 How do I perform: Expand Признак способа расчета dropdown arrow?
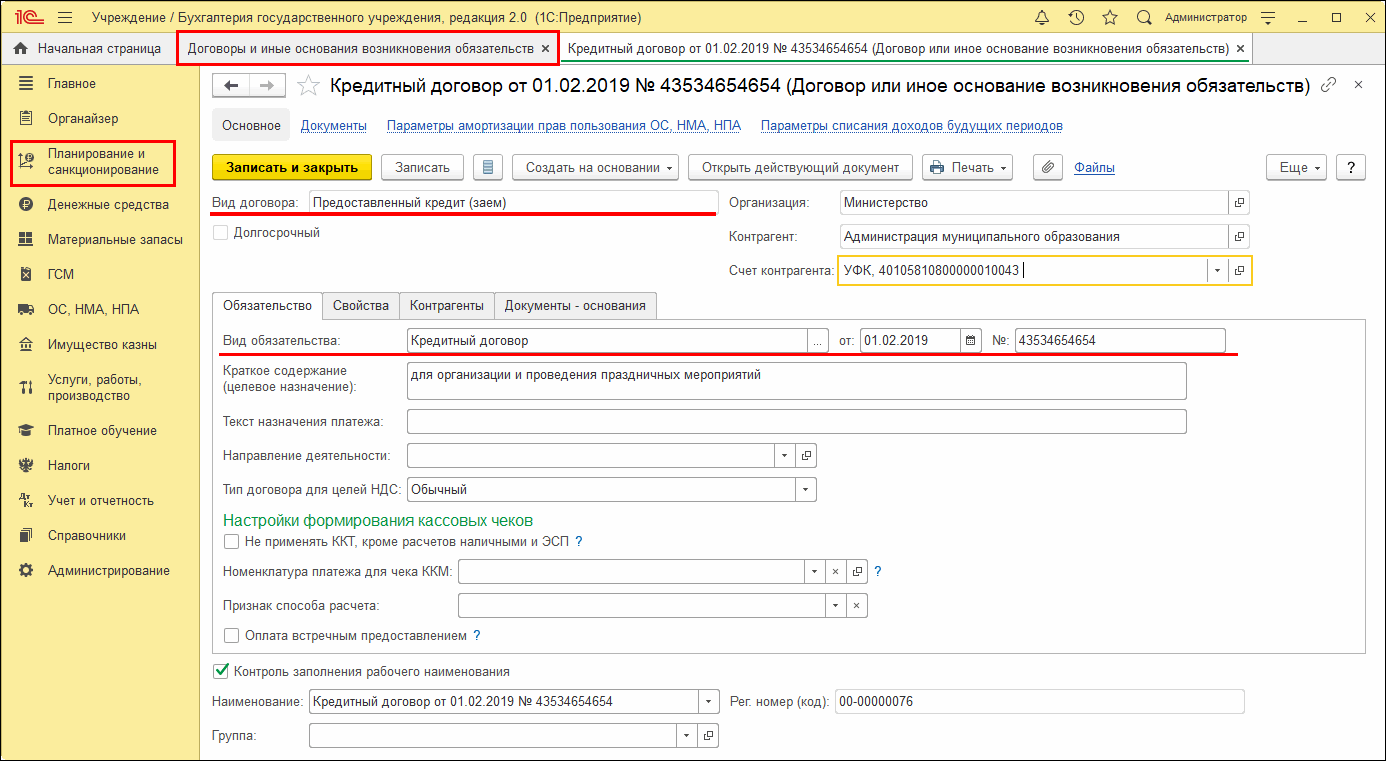tap(836, 606)
